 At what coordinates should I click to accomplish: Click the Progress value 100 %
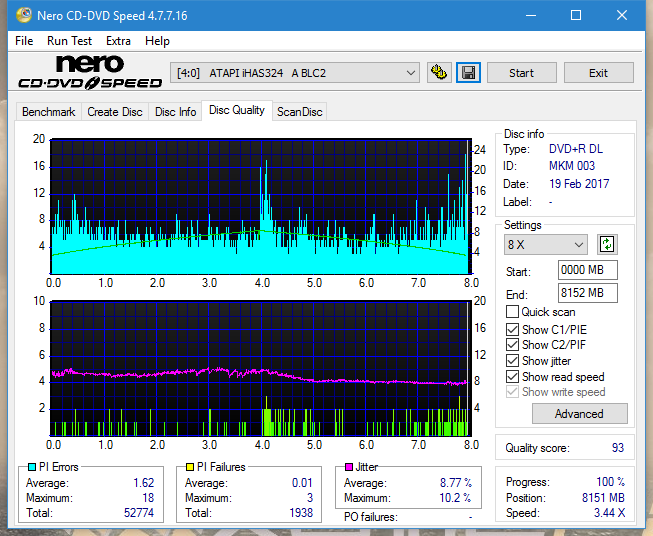tap(611, 482)
